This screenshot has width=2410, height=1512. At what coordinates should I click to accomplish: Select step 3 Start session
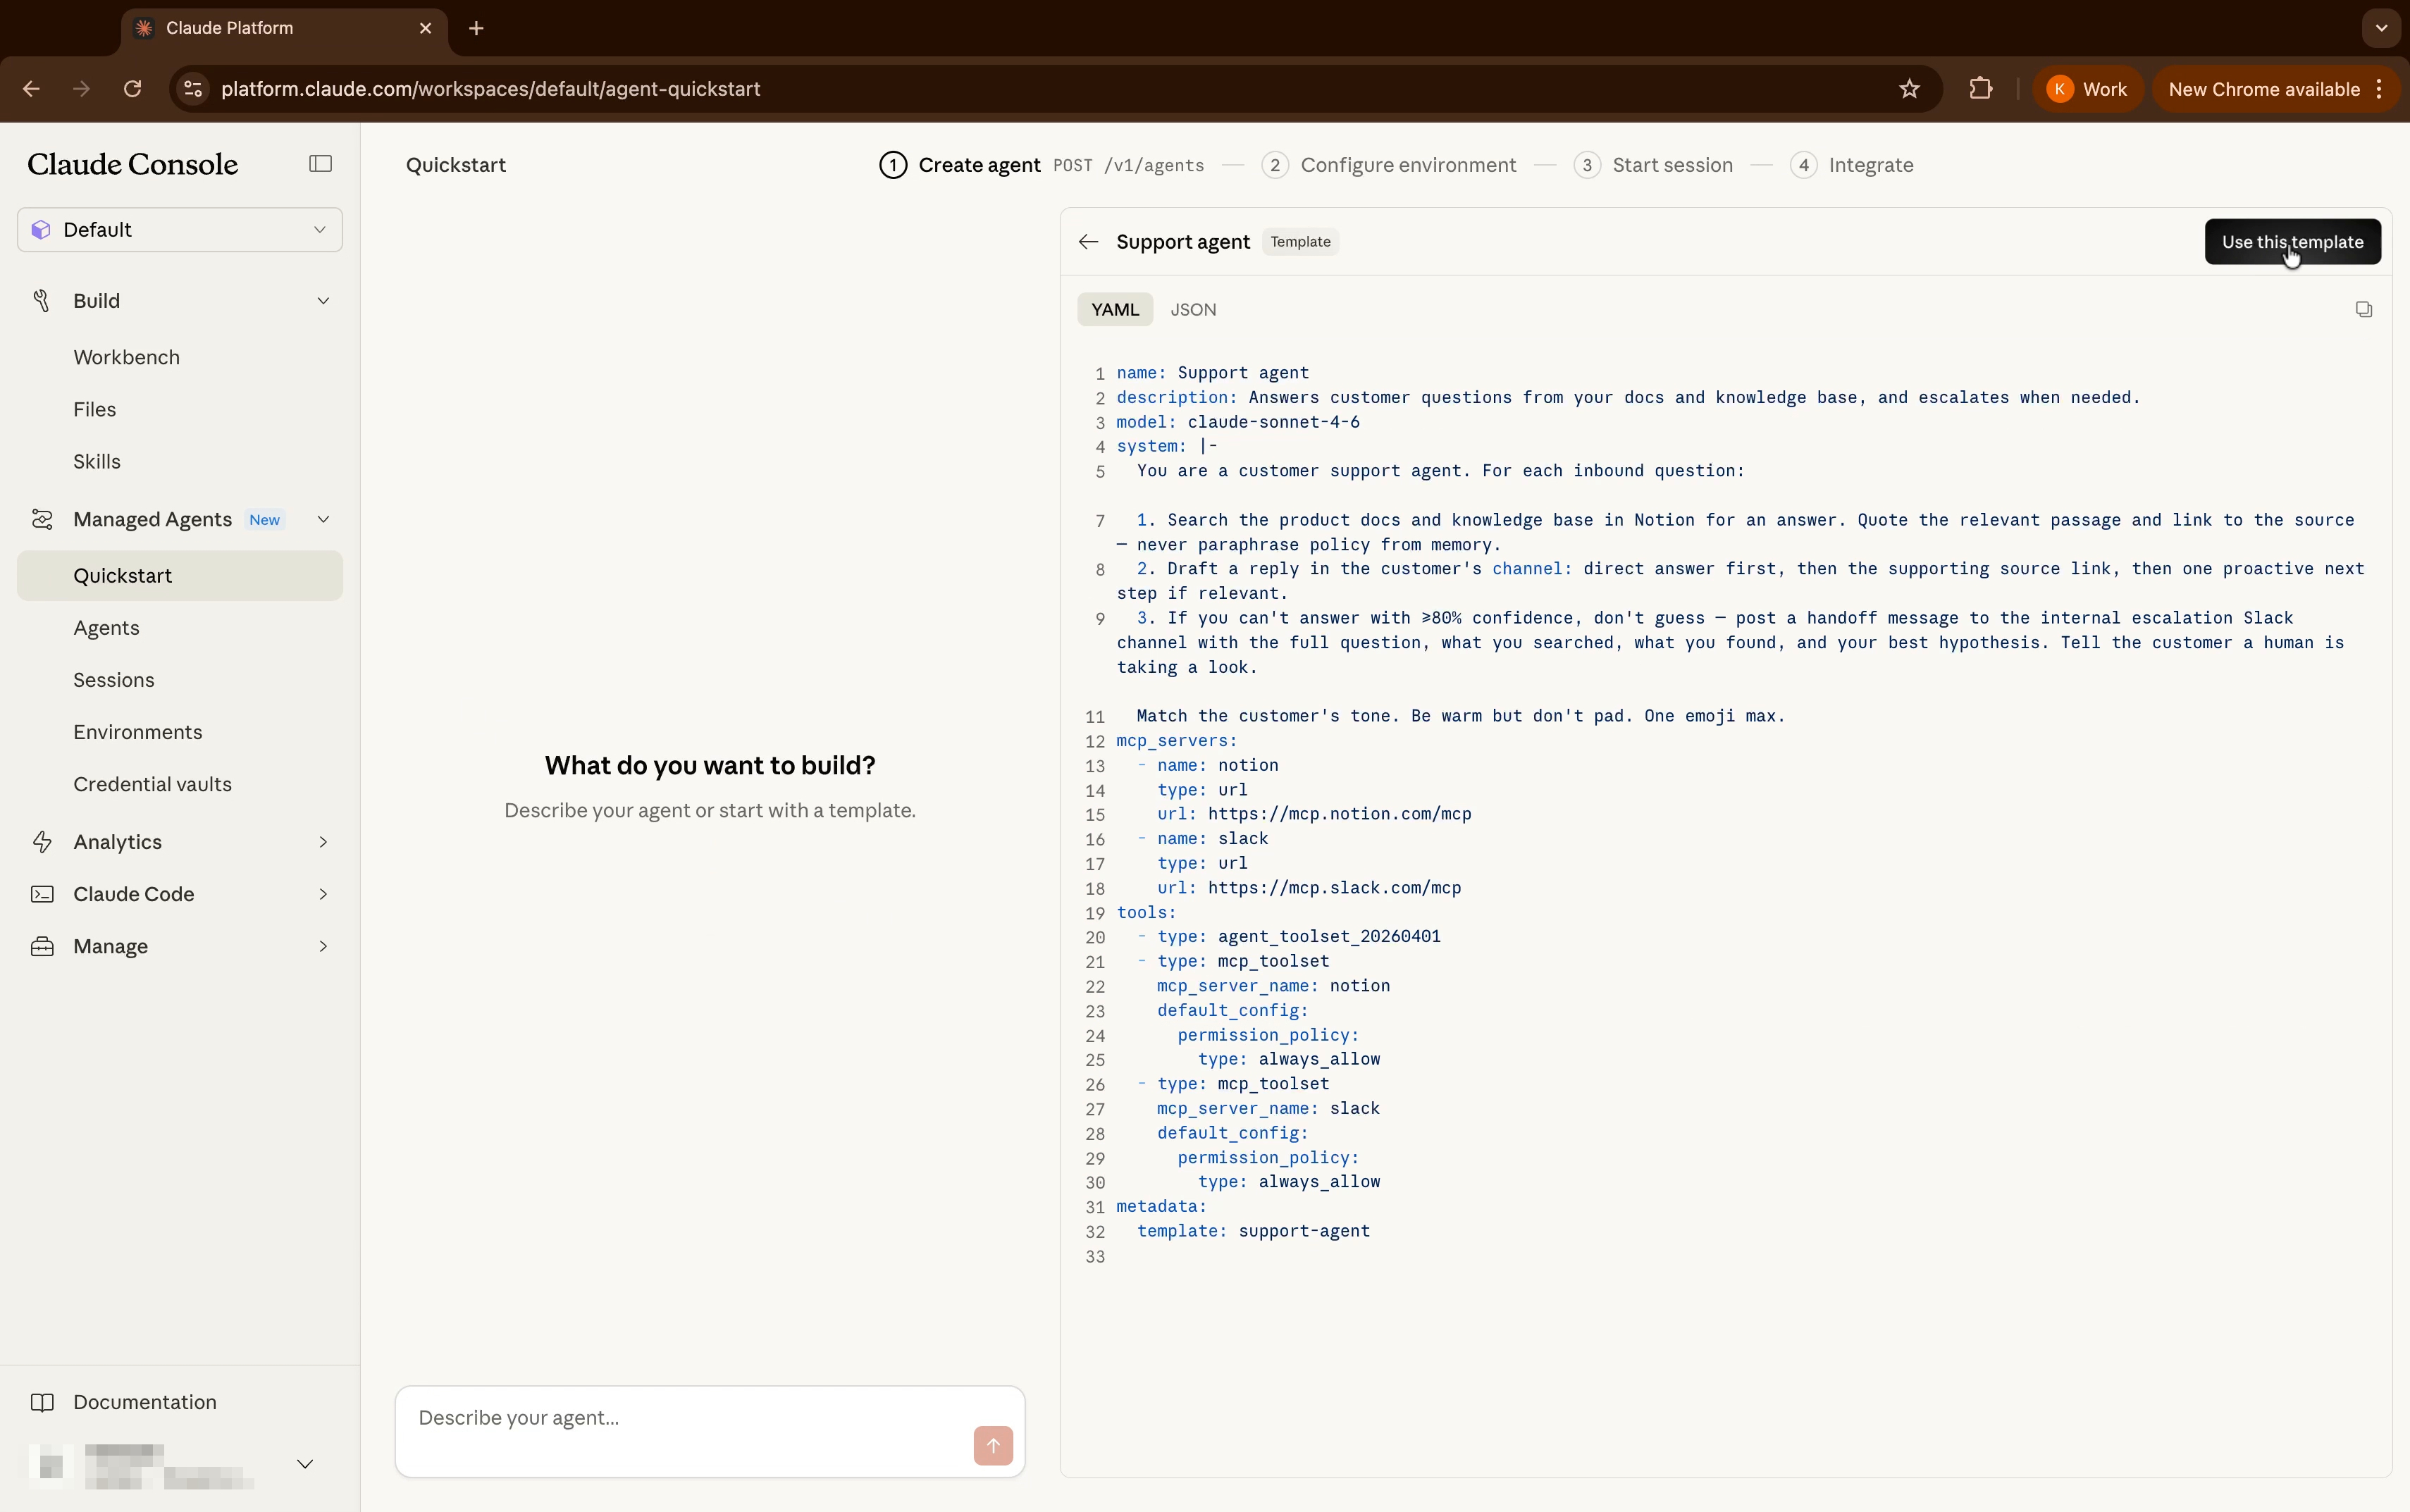coord(1653,165)
